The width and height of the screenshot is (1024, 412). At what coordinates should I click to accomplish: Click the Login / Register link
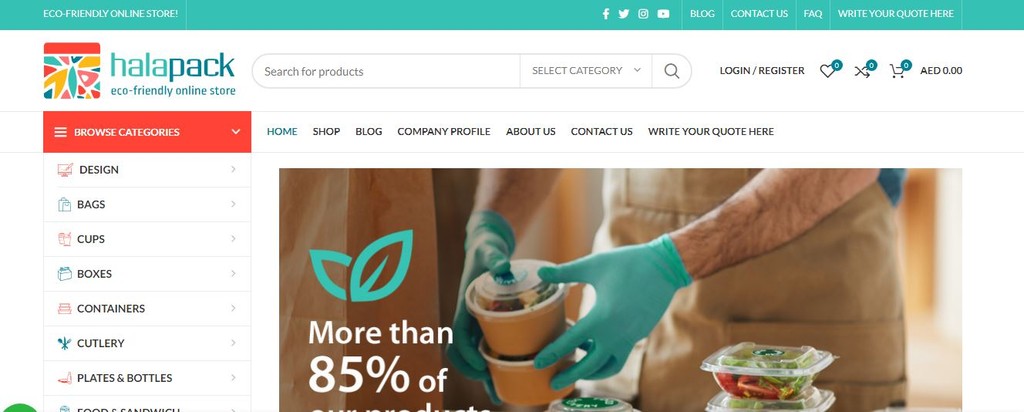tap(761, 71)
